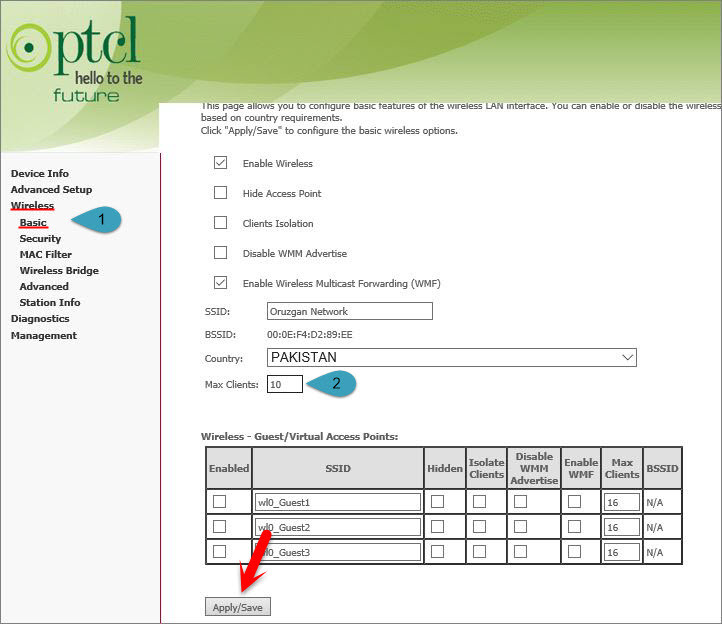Image resolution: width=722 pixels, height=624 pixels.
Task: Open Wireless Bridge page
Action: point(59,270)
